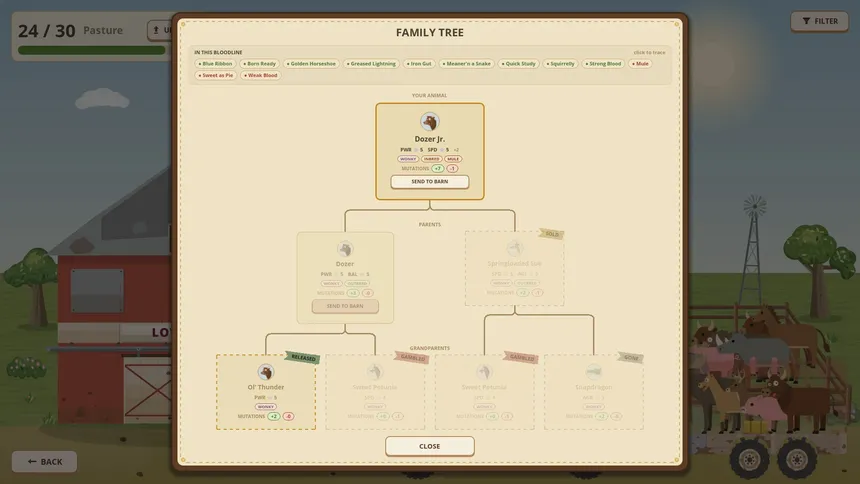
Task: Click the WONKY tag on Dozer Jr.
Action: 408,159
